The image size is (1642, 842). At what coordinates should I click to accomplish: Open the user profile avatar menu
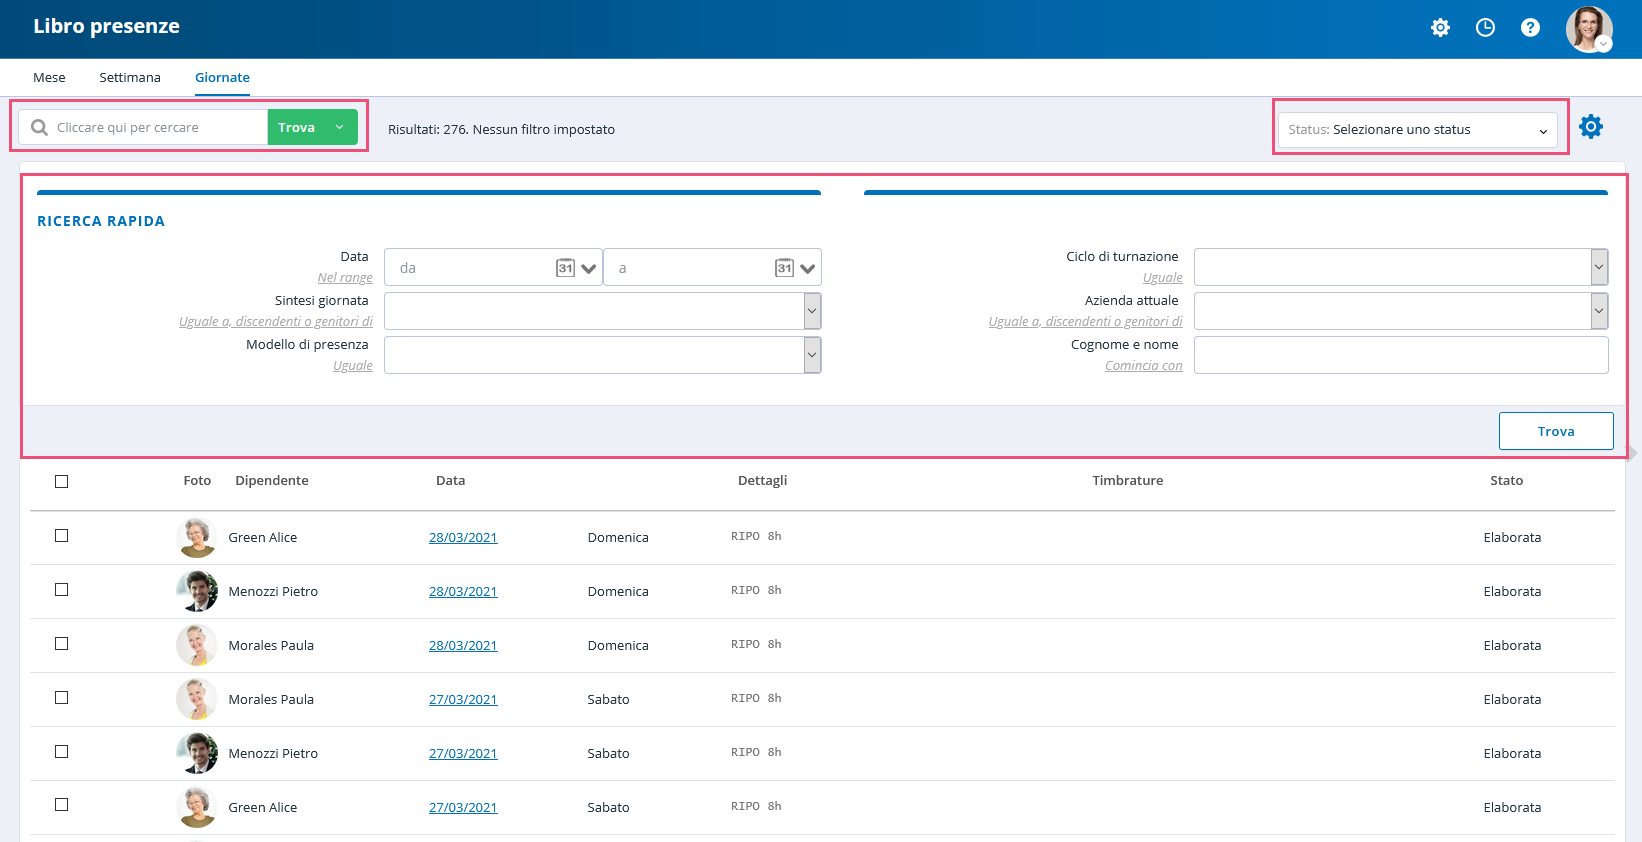[x=1589, y=29]
